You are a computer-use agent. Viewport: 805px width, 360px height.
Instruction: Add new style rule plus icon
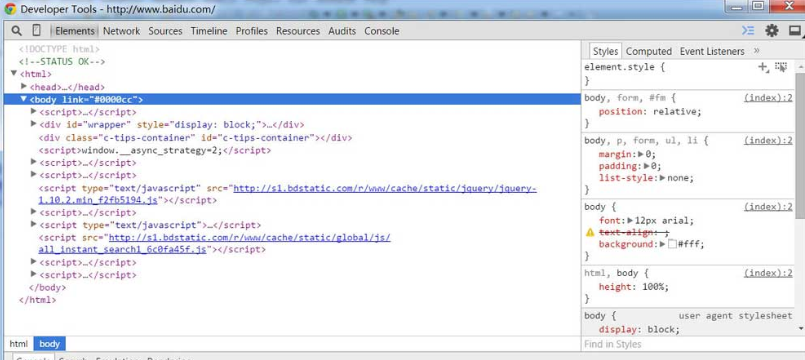point(763,67)
